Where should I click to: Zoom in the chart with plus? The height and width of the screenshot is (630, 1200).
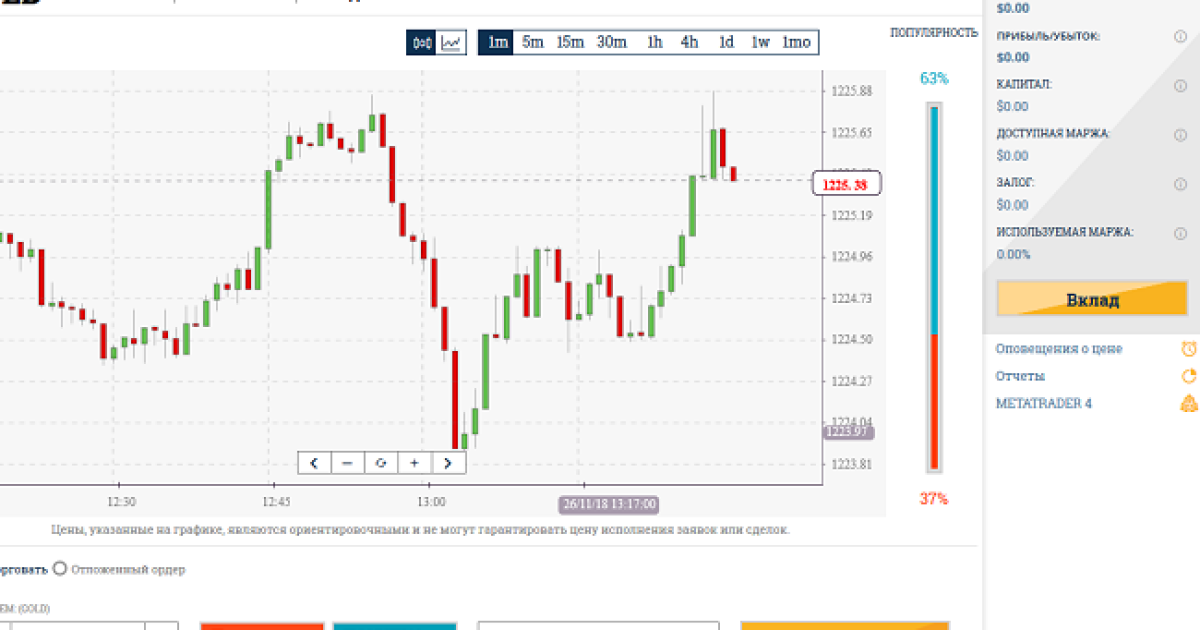pos(414,463)
